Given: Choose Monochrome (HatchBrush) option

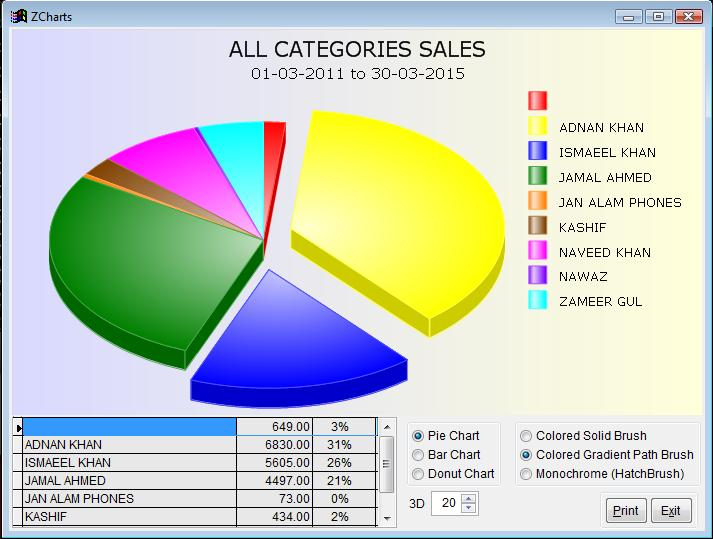Looking at the screenshot, I should (x=602, y=474).
